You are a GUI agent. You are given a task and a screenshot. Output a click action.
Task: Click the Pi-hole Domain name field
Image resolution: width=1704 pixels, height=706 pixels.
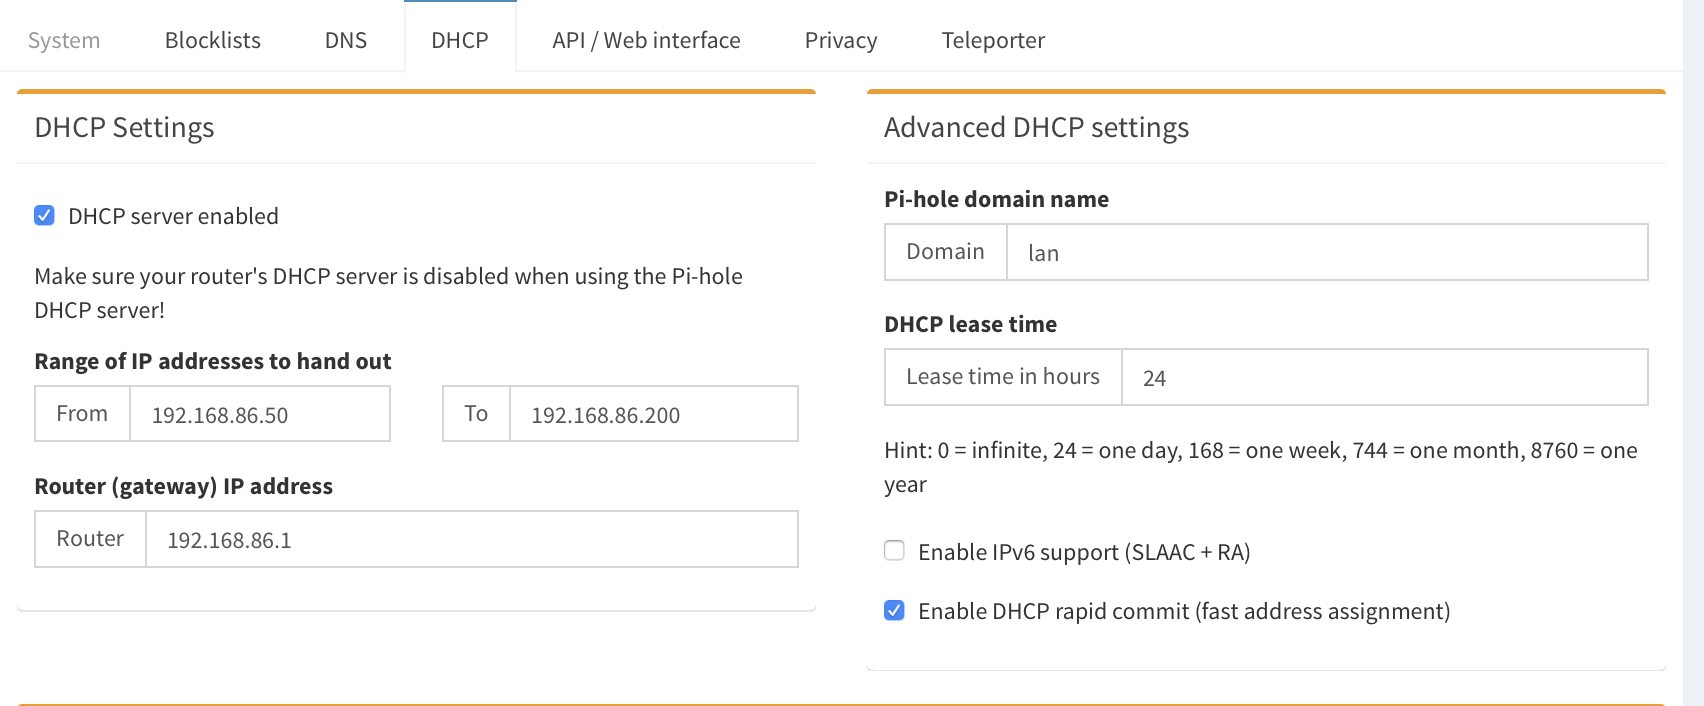tap(1327, 252)
